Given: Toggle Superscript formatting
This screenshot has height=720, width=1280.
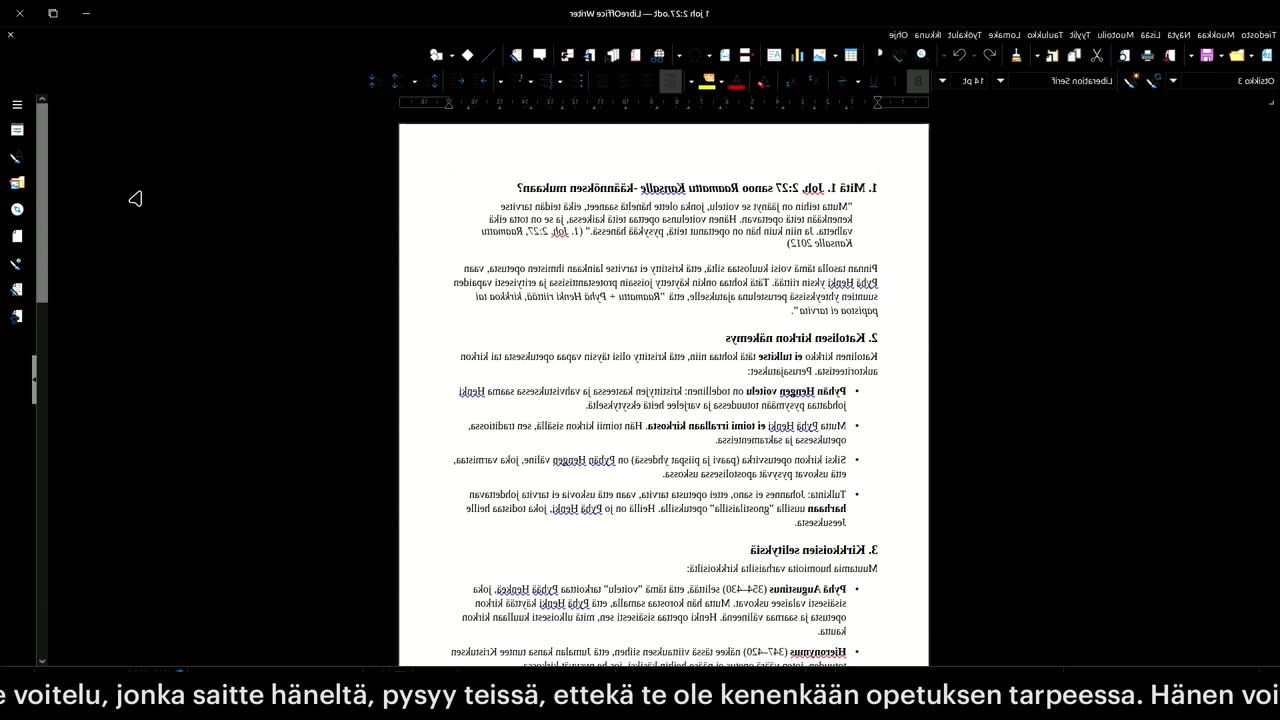Looking at the screenshot, I should point(814,80).
